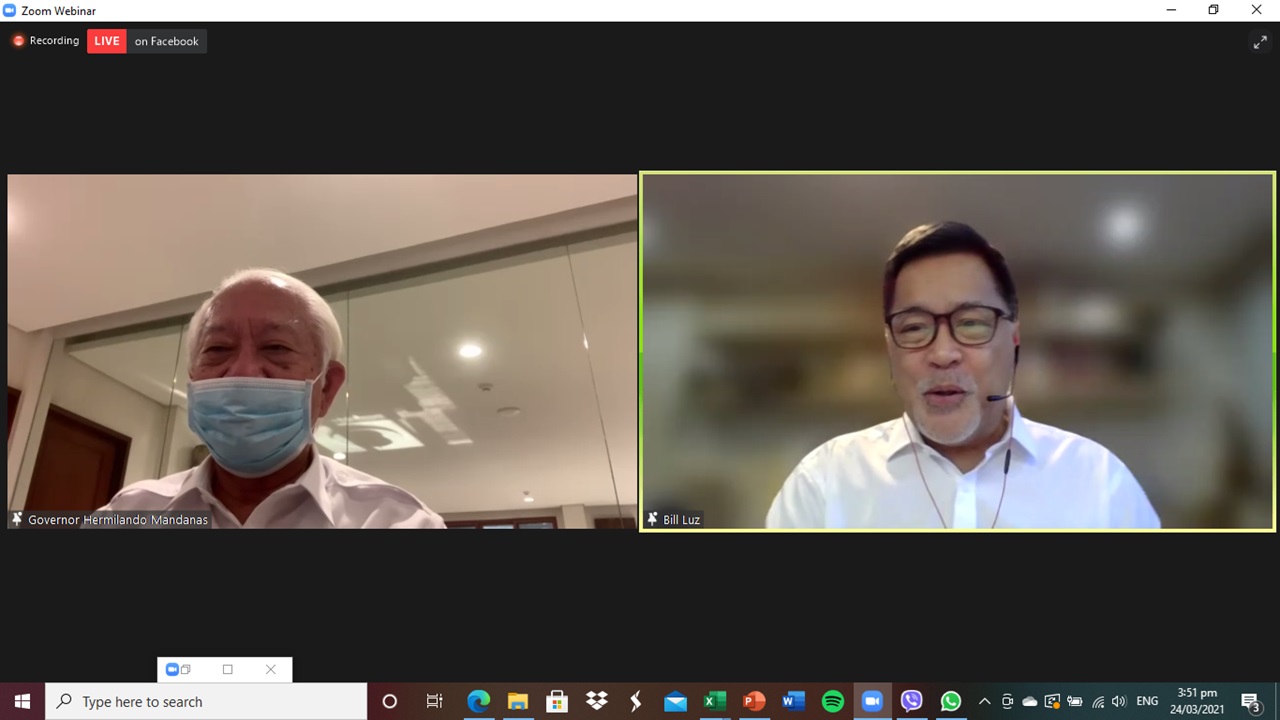Enter full screen with the top-right arrows icon
Viewport: 1280px width, 720px height.
pyautogui.click(x=1260, y=42)
